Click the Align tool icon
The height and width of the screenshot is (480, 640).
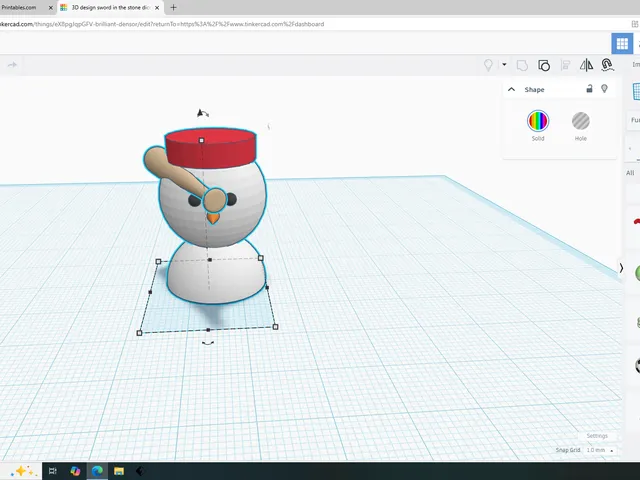pyautogui.click(x=565, y=65)
